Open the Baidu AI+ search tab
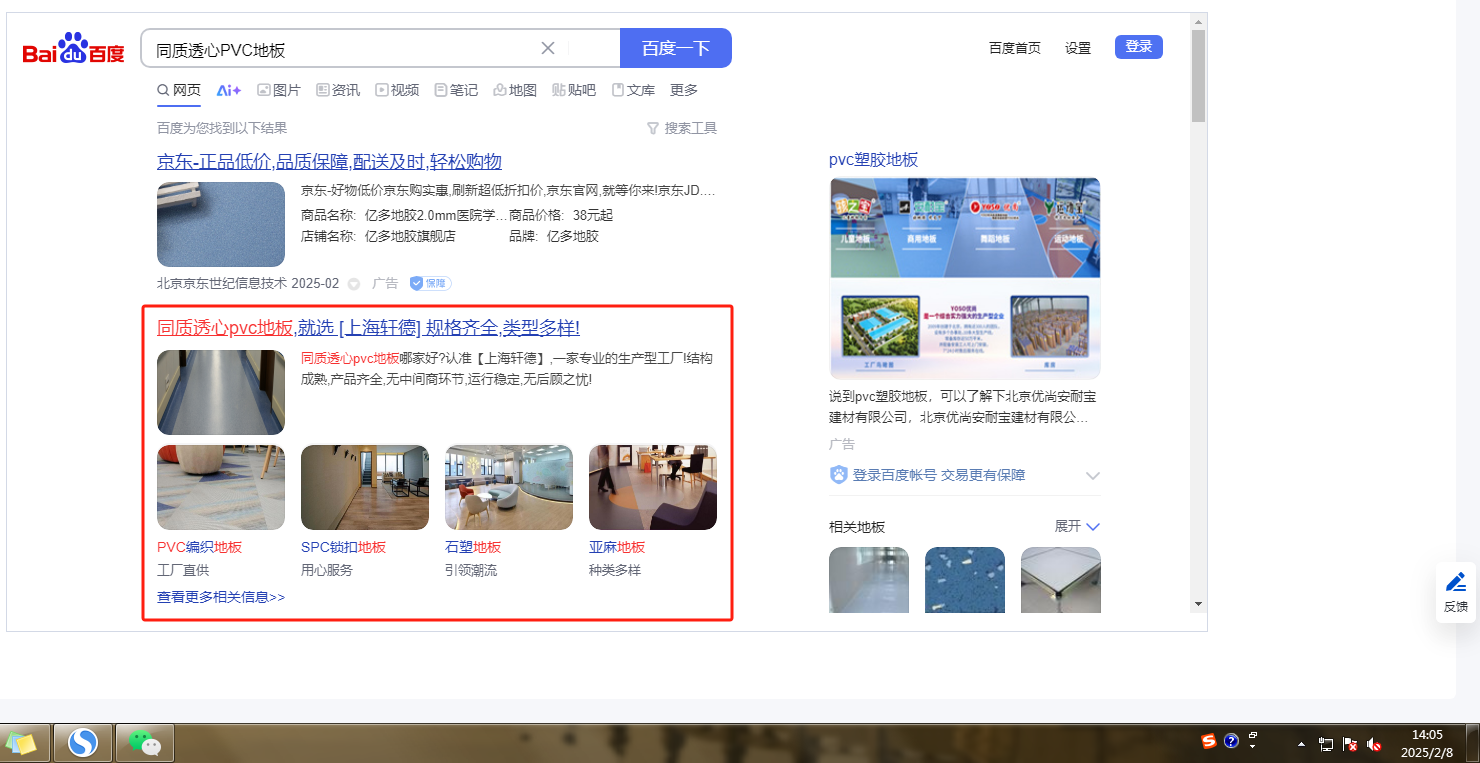This screenshot has height=763, width=1480. pos(229,90)
